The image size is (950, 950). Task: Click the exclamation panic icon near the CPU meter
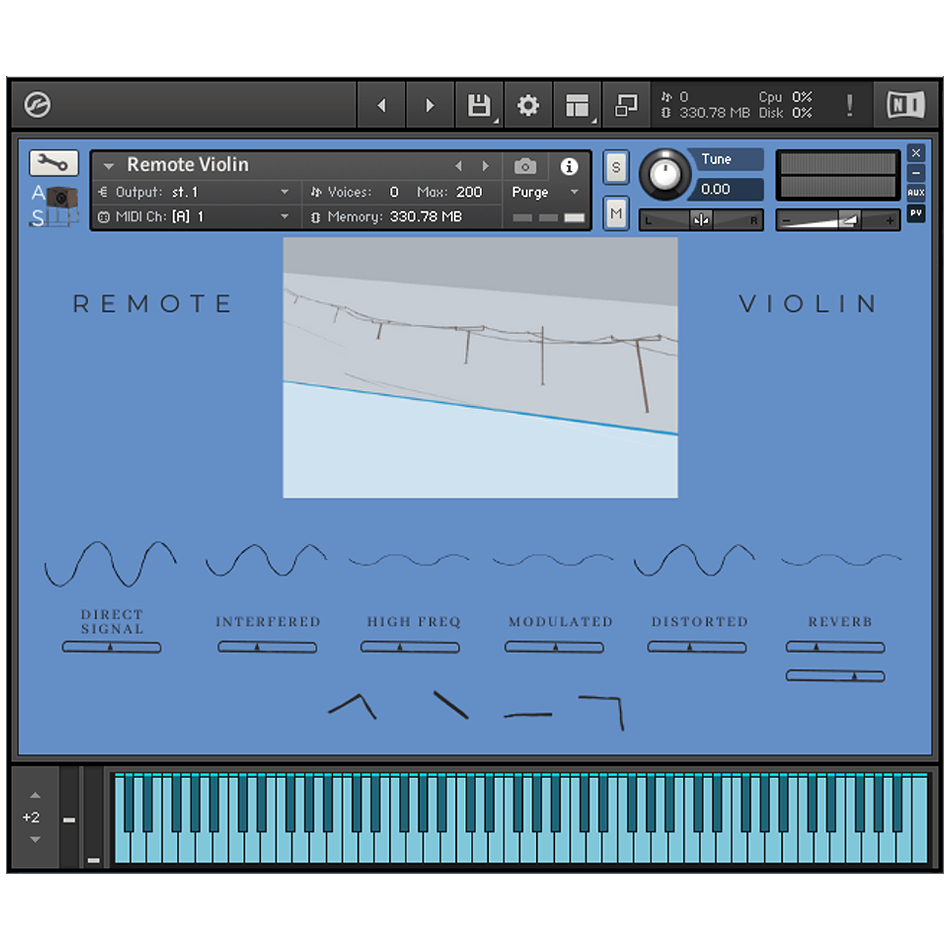click(x=849, y=104)
